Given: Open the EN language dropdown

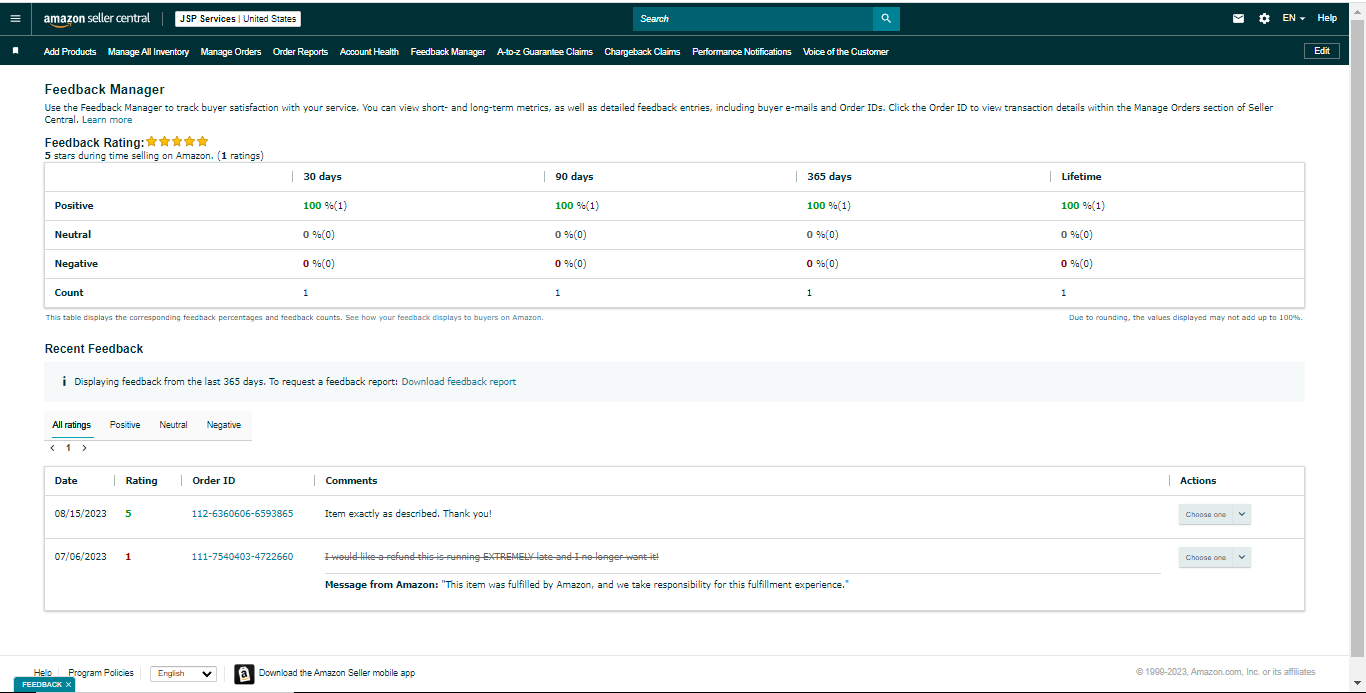Looking at the screenshot, I should (1294, 18).
